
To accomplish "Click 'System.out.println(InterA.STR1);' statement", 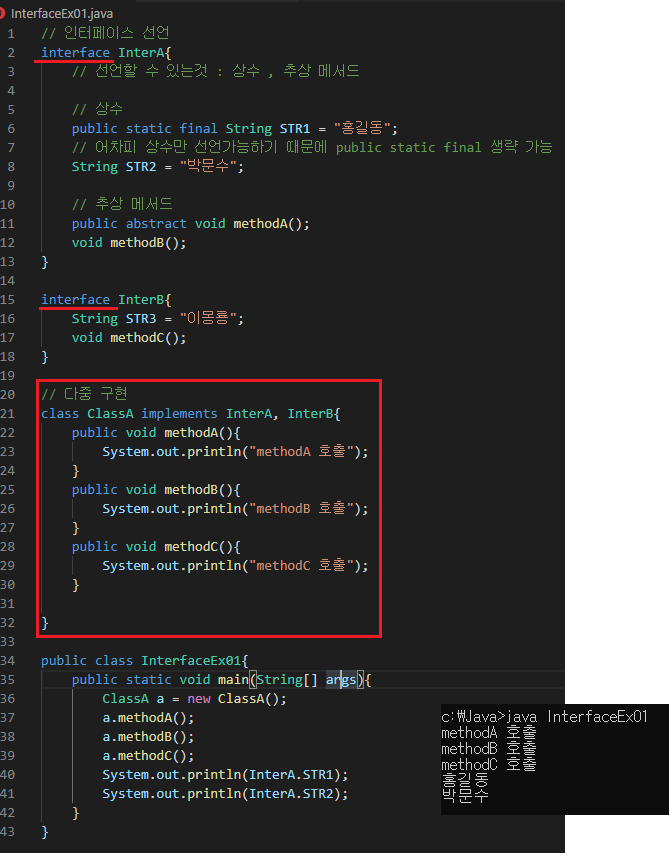I will click(225, 774).
